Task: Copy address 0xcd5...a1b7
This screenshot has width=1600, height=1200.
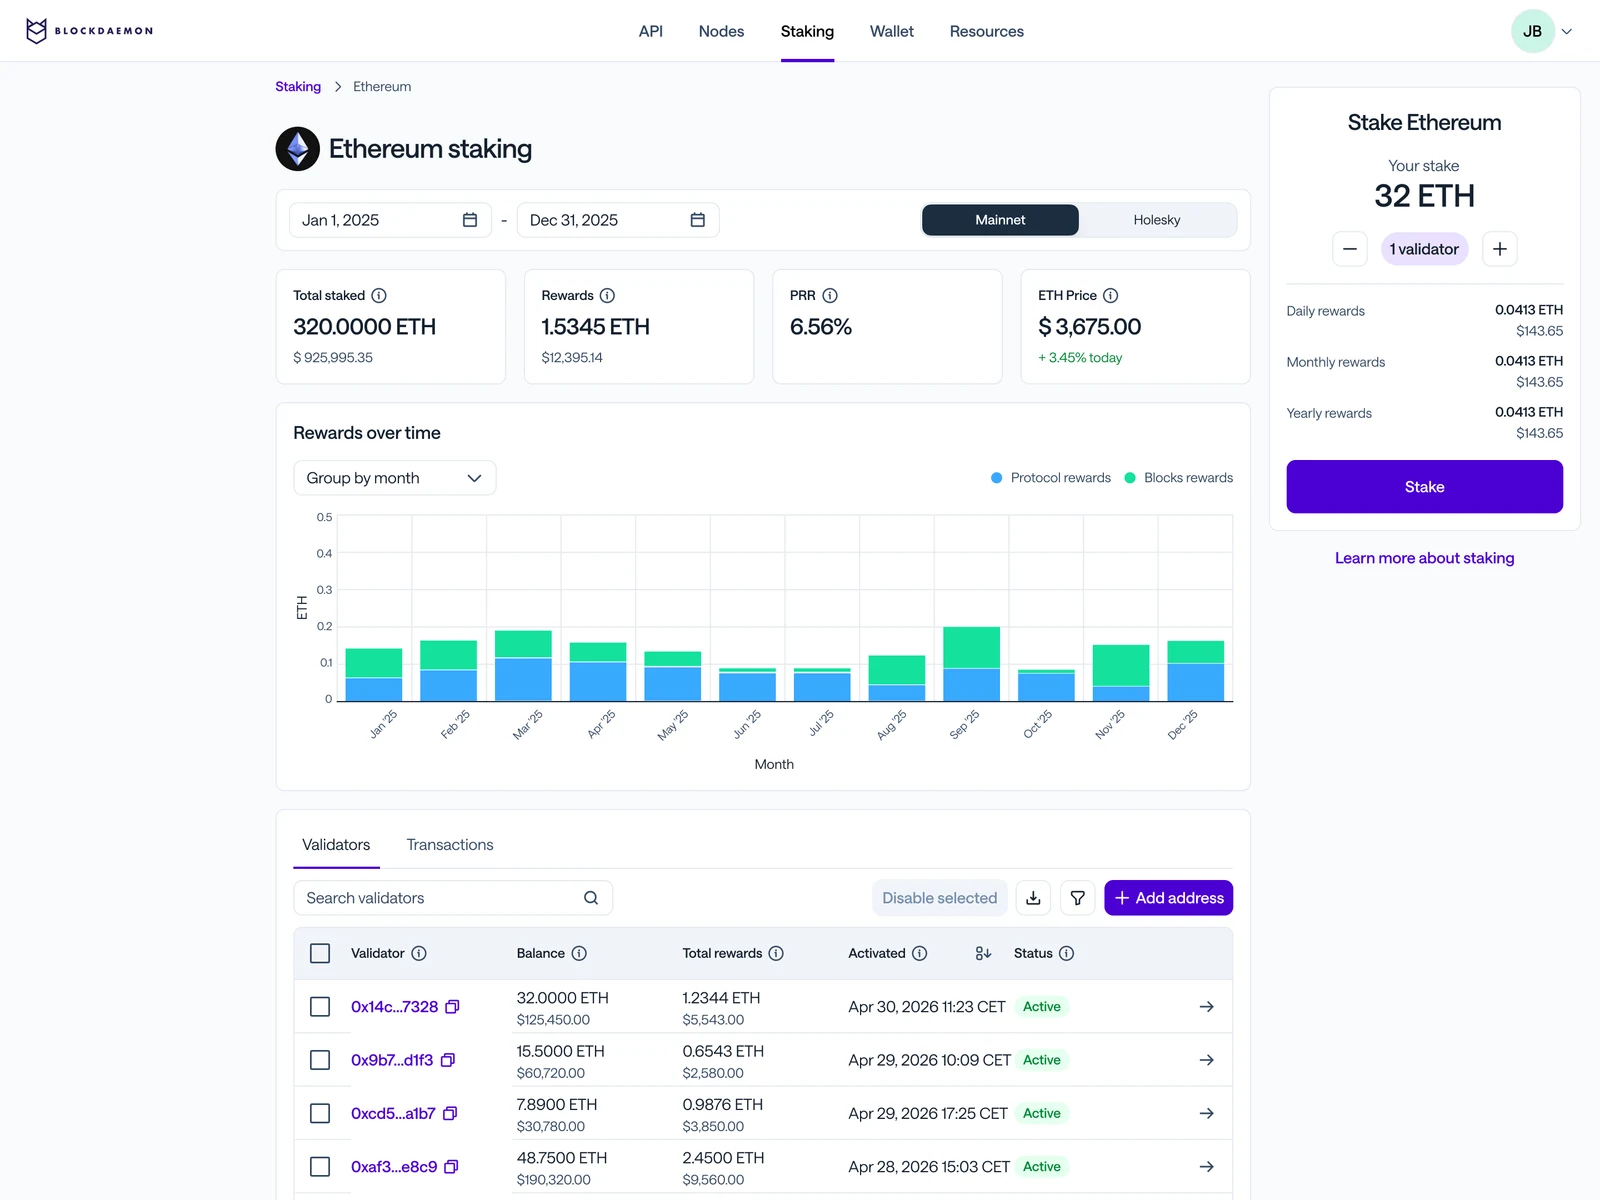Action: (450, 1114)
